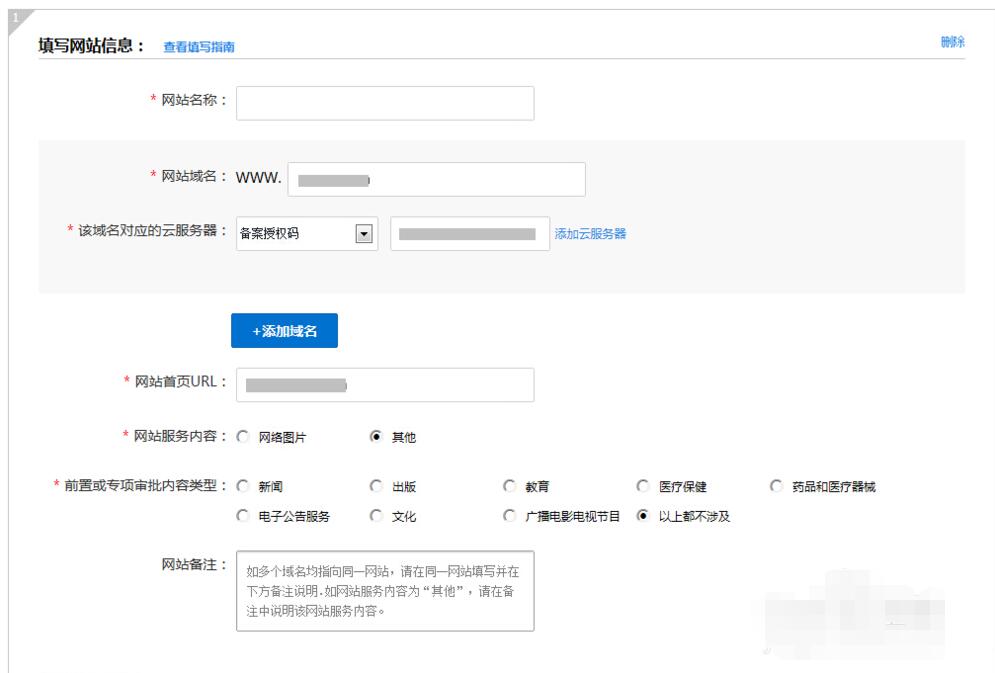
Task: Pick the 药品和医疗器械 radio option
Action: coord(777,487)
